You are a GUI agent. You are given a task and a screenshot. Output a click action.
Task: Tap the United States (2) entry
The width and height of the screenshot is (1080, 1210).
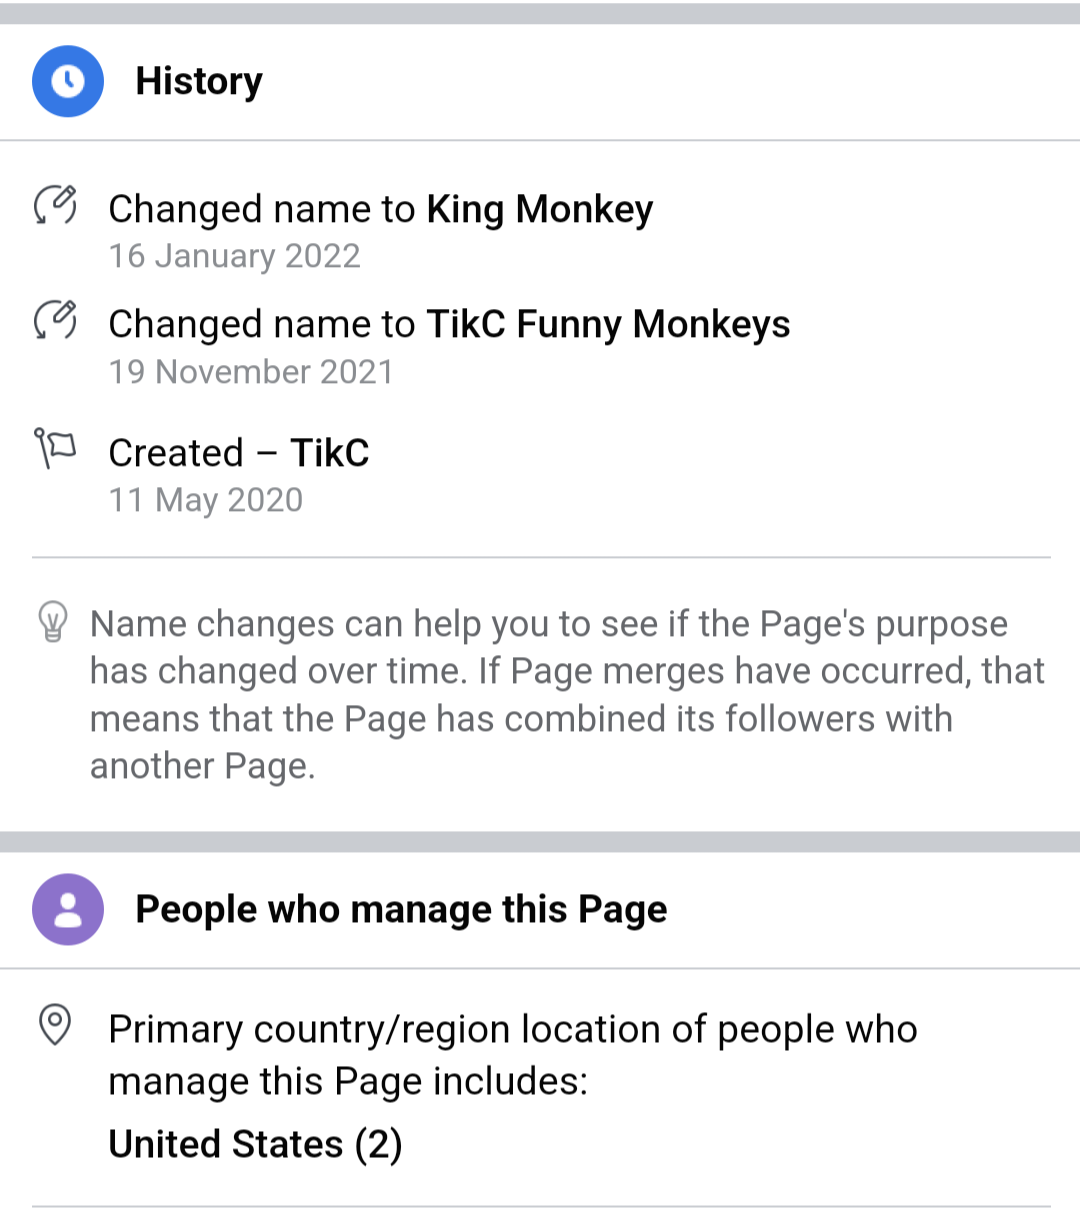pos(255,1144)
